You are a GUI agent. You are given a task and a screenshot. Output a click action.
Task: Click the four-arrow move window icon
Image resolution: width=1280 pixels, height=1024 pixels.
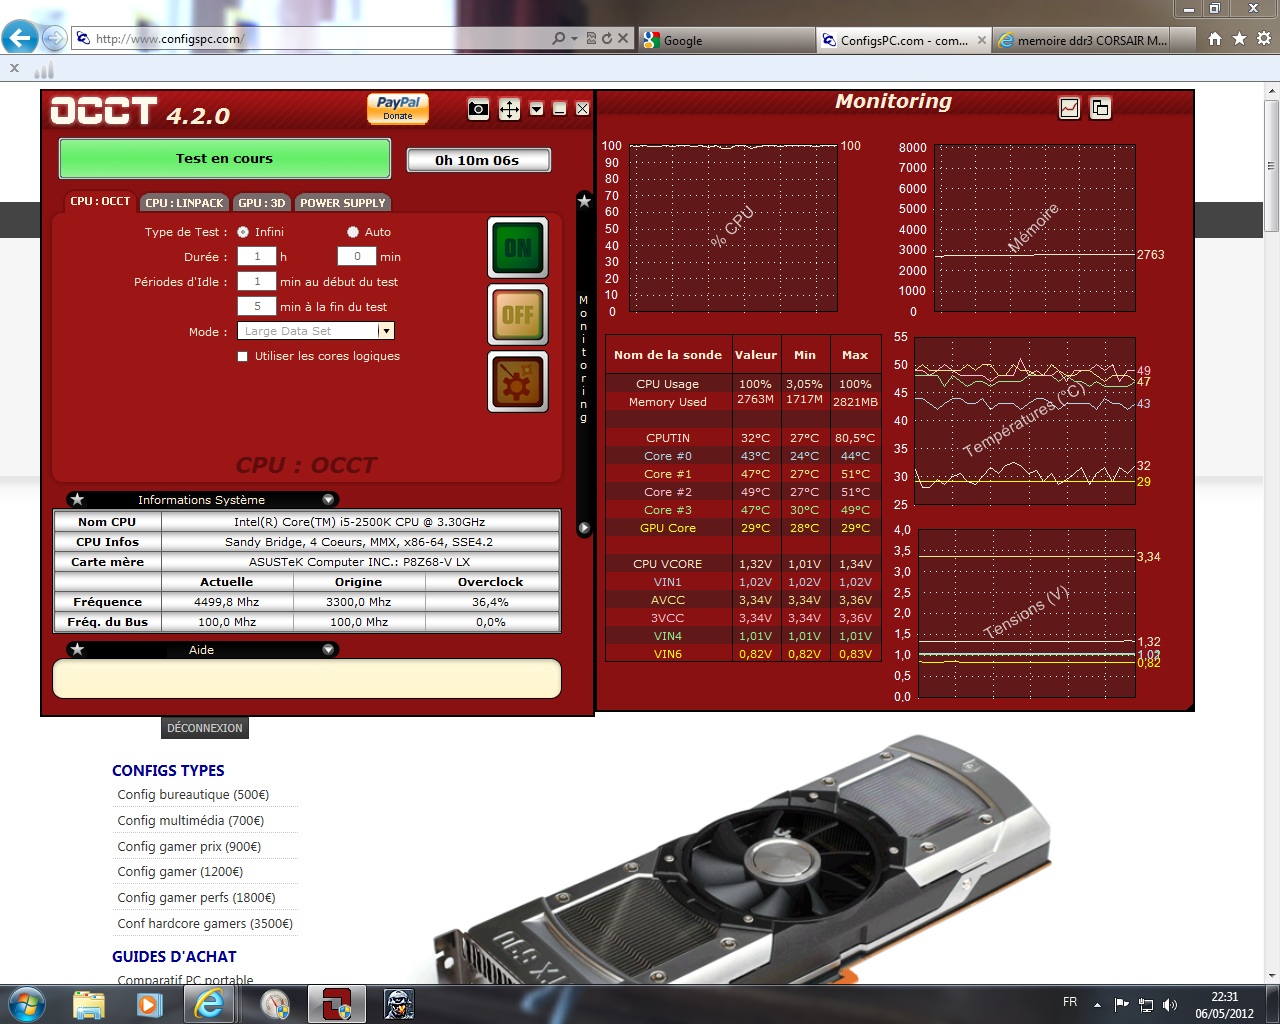pos(509,109)
